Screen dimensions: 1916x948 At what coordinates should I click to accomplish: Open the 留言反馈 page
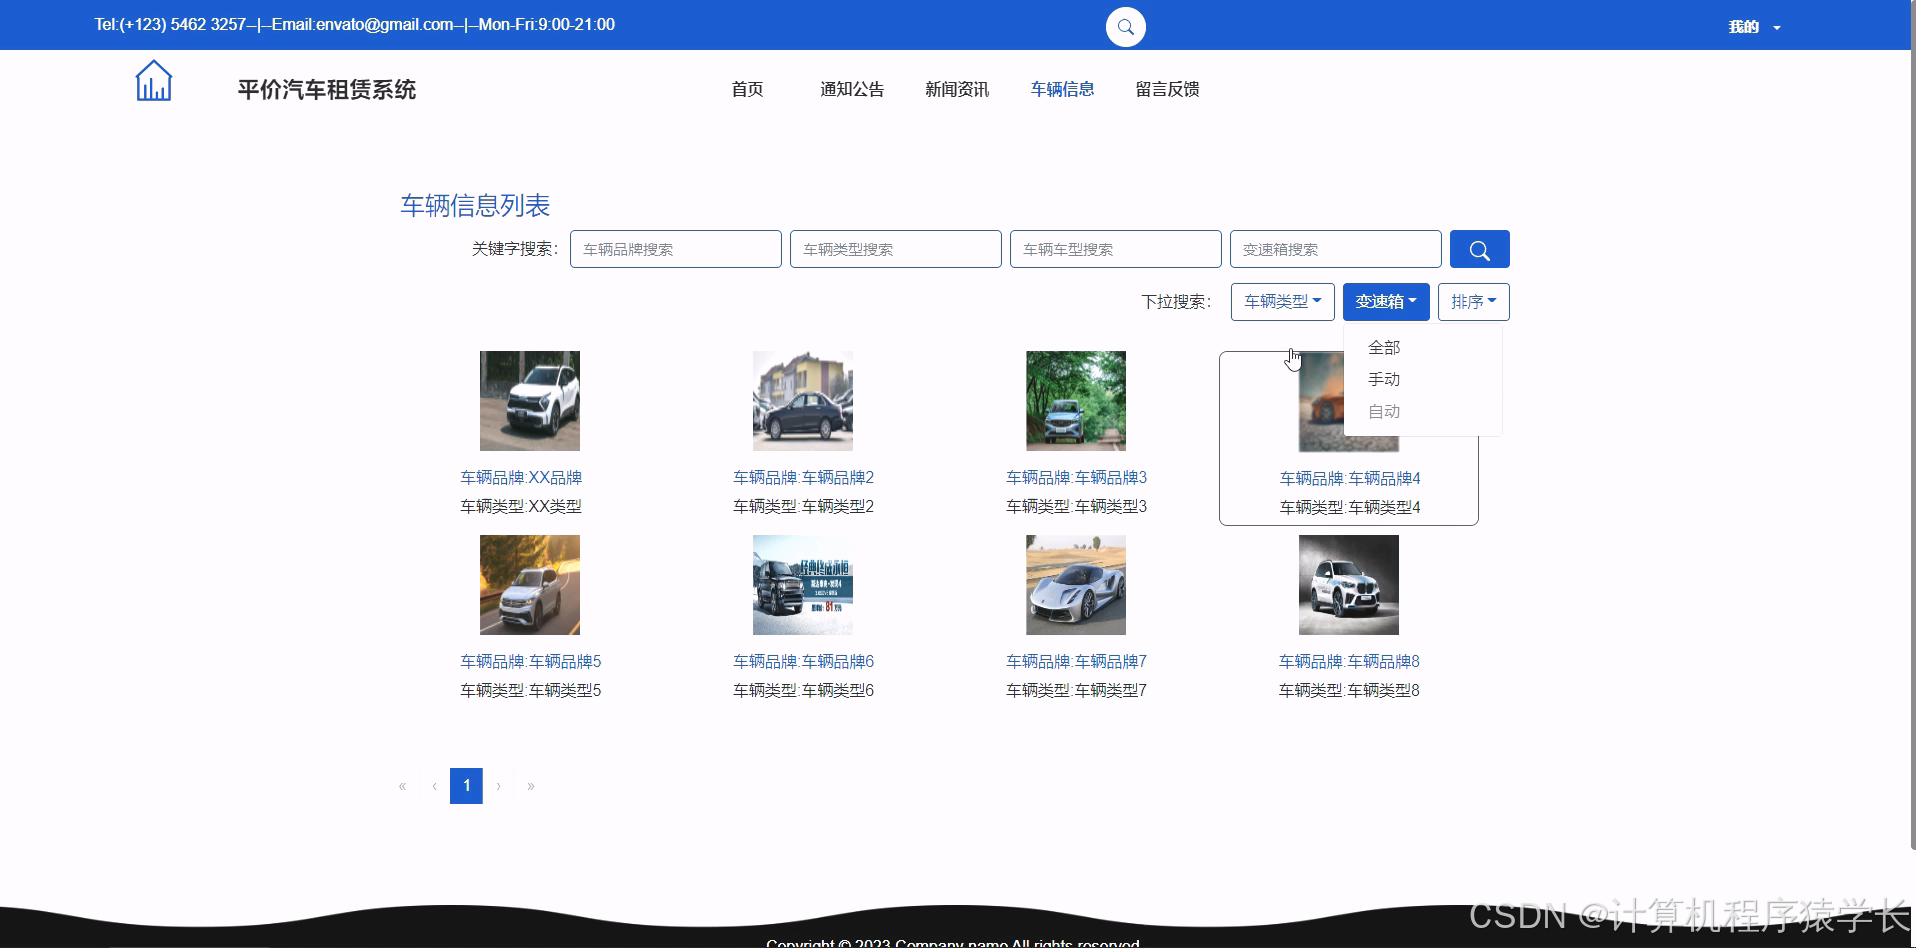pyautogui.click(x=1166, y=89)
